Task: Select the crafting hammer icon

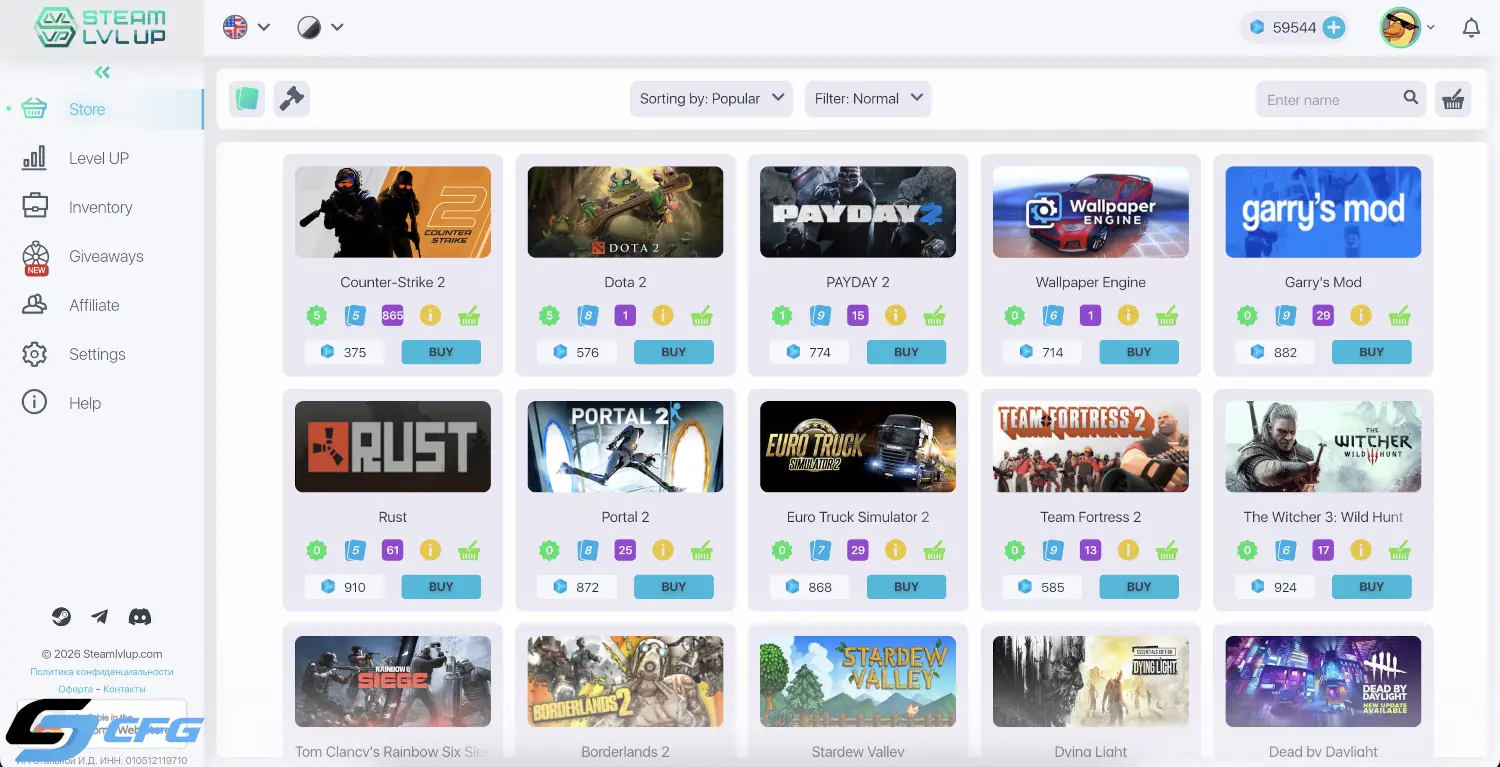Action: click(292, 99)
